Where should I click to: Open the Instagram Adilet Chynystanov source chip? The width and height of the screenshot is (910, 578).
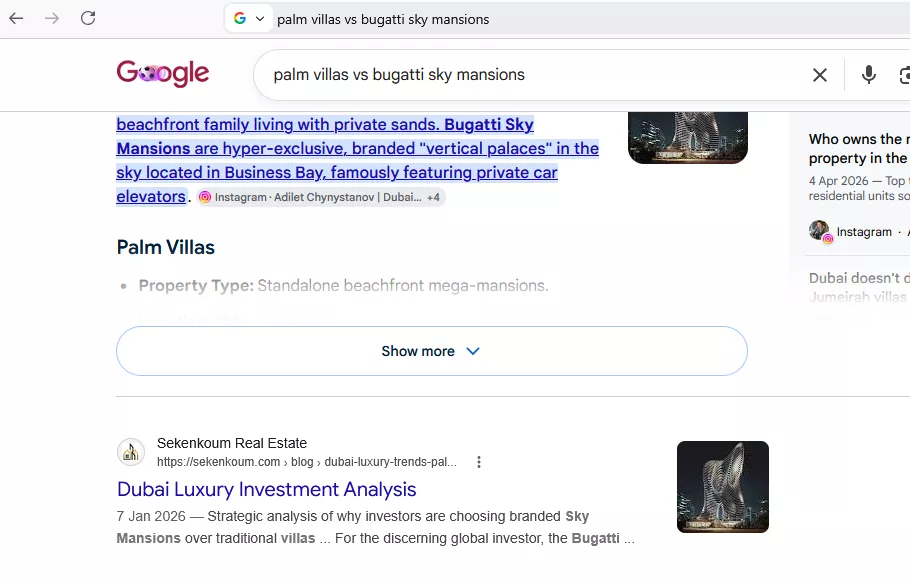click(x=321, y=197)
